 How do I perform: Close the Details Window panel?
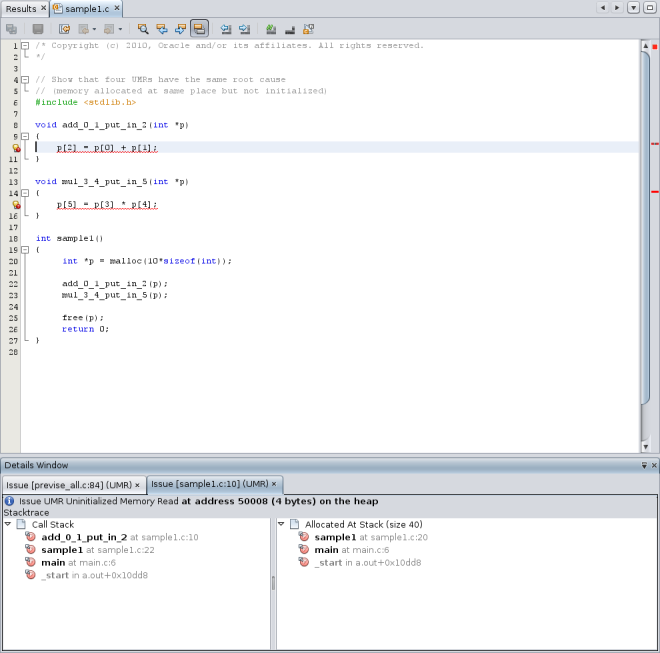[x=654, y=465]
